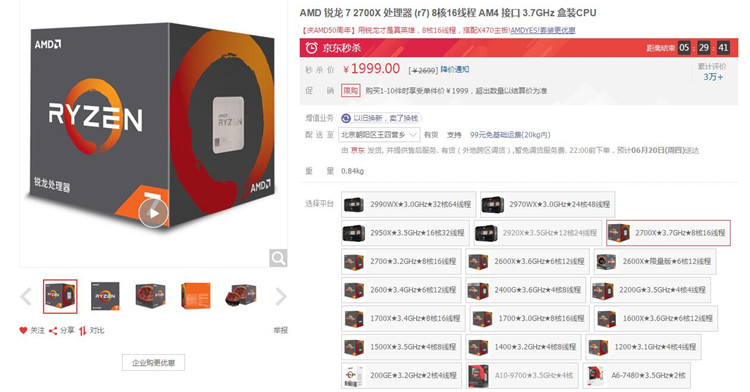750x392 pixels.
Task: Show next thumbnails with the right arrow
Action: click(x=281, y=296)
